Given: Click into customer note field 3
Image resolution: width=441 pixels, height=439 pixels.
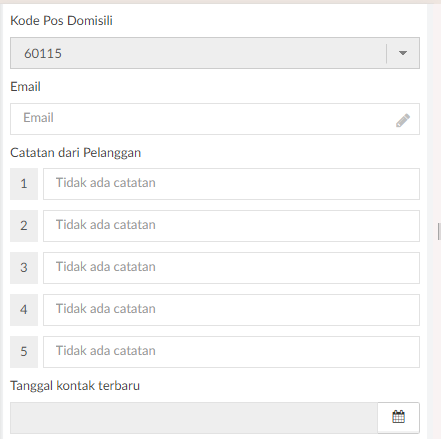Looking at the screenshot, I should click(x=231, y=268).
